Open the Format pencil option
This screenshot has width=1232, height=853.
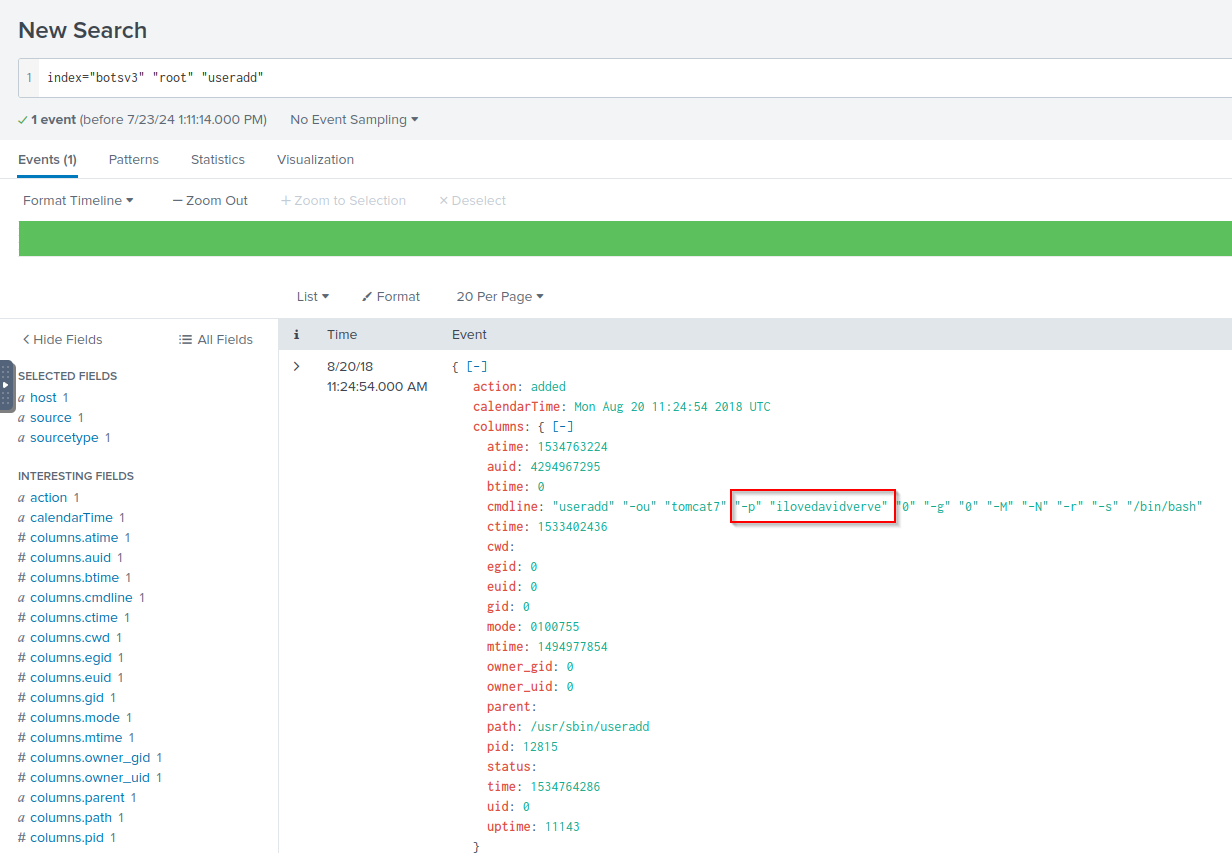[x=391, y=297]
